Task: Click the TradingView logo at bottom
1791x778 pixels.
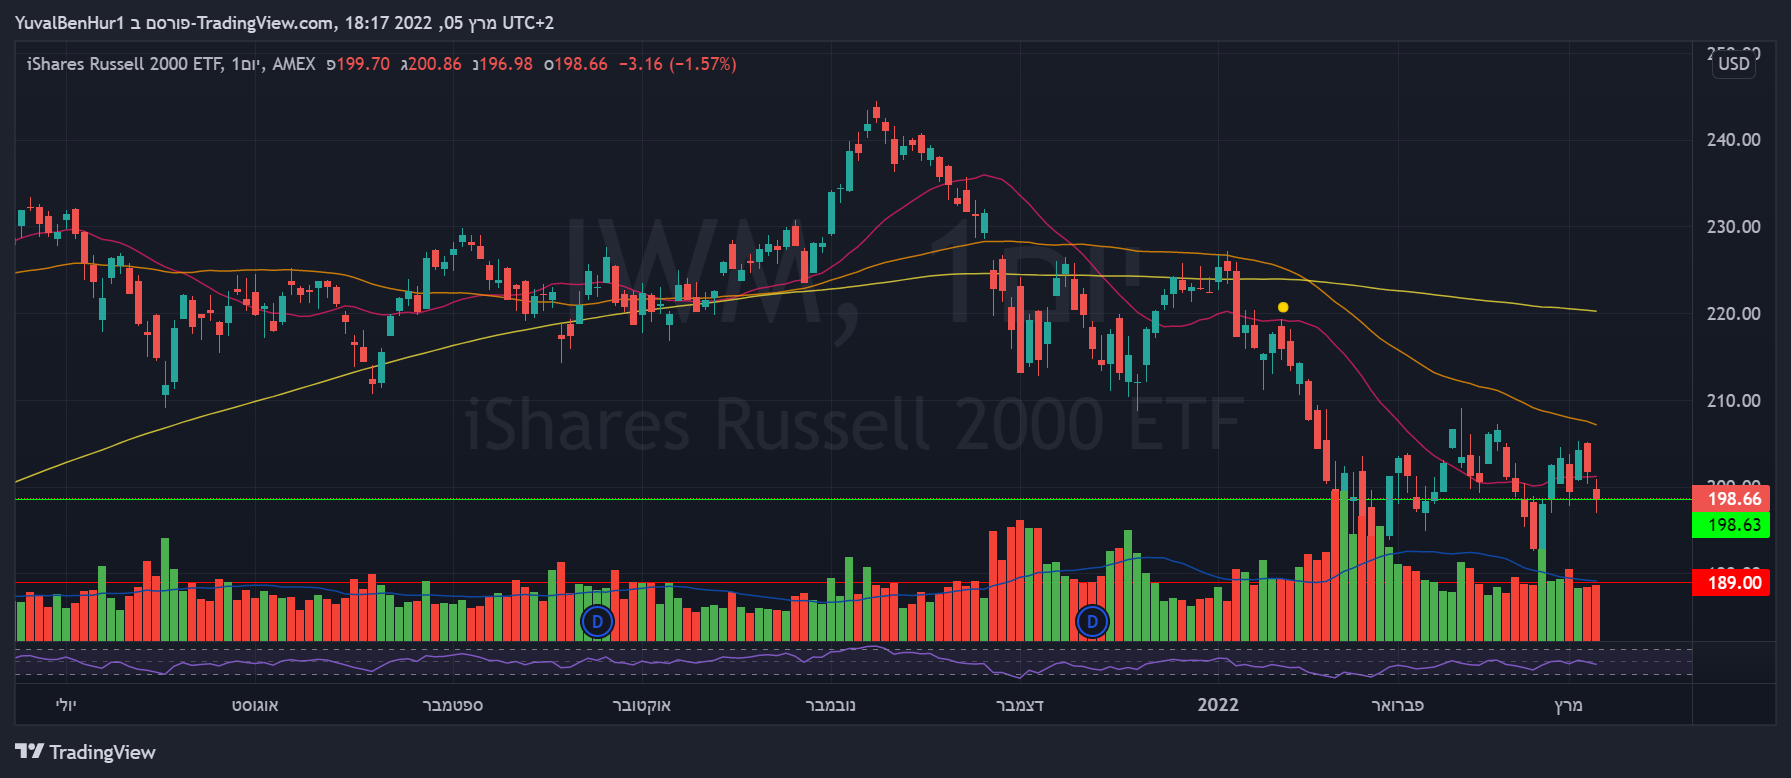Action: (86, 752)
